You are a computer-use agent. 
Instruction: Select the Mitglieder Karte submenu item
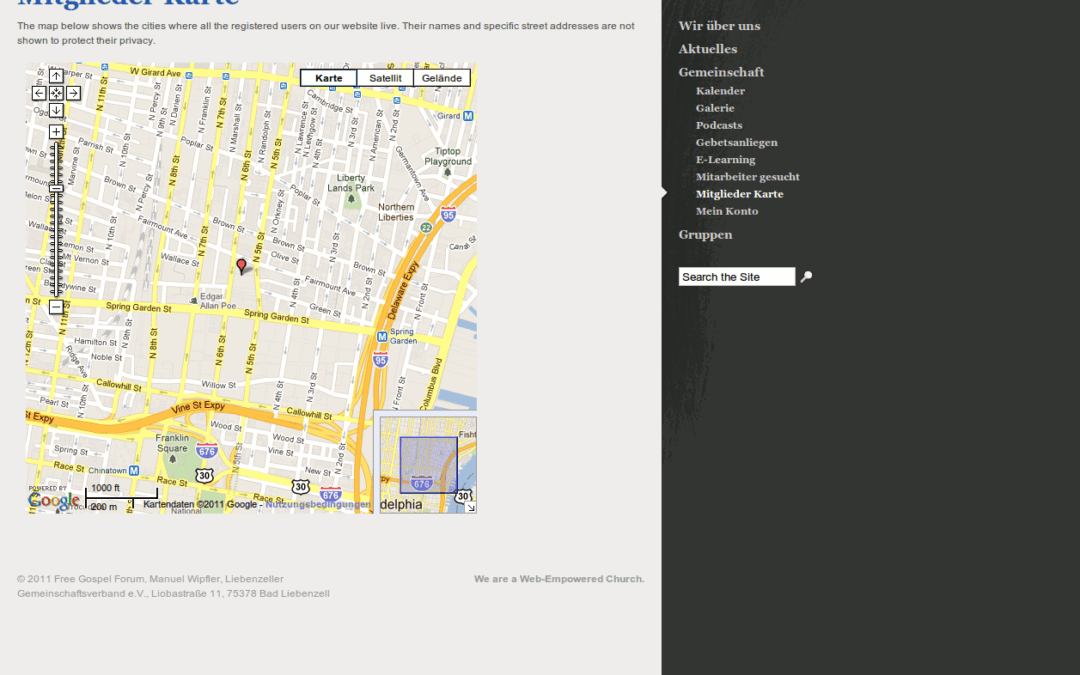[739, 194]
